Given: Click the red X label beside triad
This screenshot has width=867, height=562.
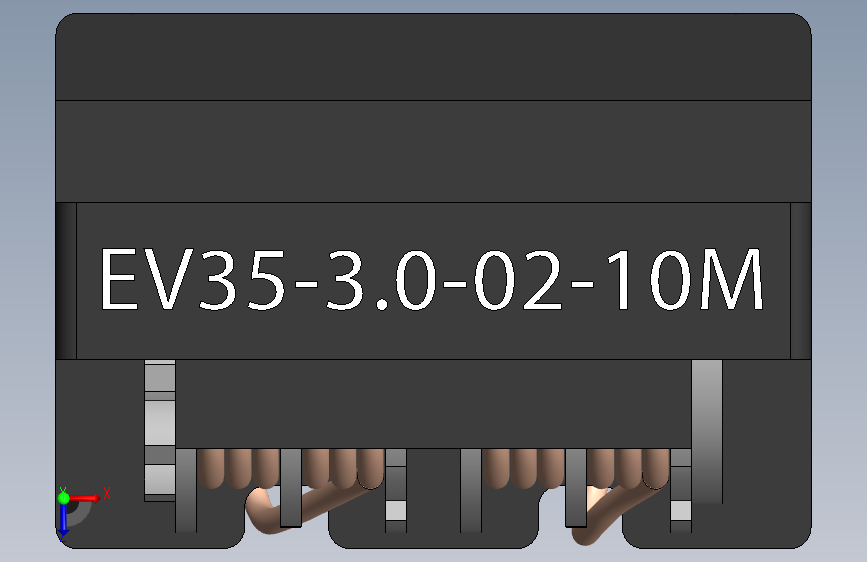Looking at the screenshot, I should [107, 493].
